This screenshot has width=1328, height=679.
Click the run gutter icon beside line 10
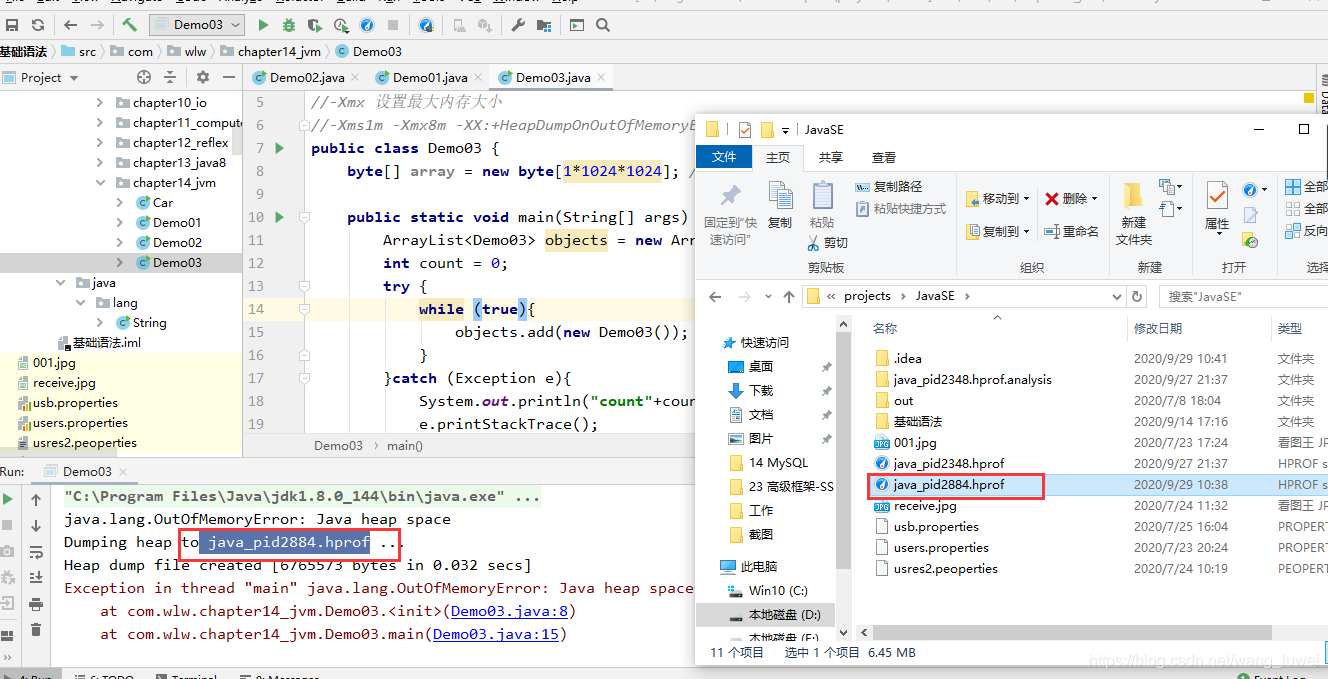click(x=279, y=217)
